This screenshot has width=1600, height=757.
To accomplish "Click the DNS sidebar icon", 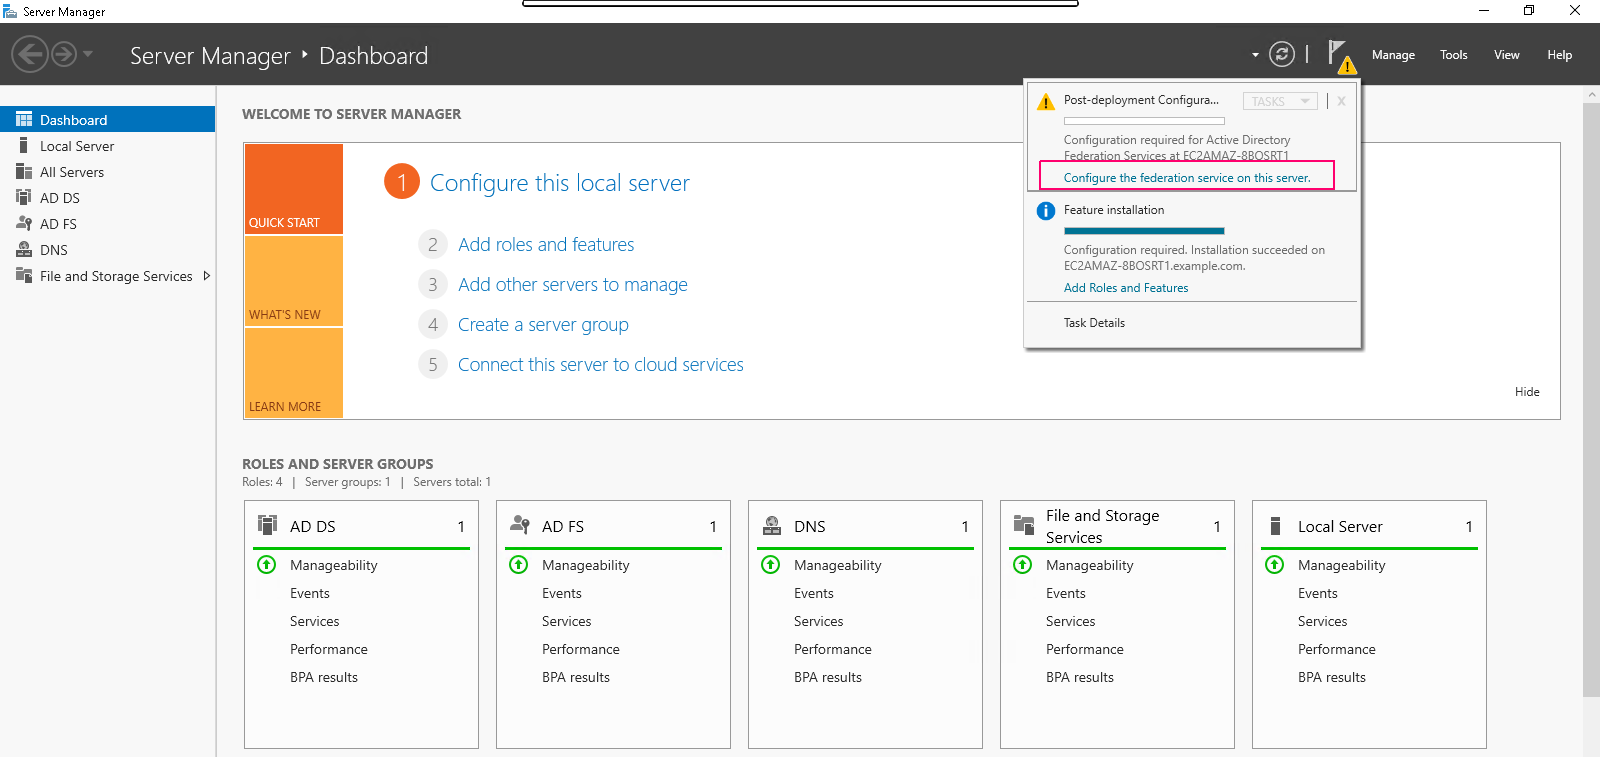I will [x=24, y=249].
